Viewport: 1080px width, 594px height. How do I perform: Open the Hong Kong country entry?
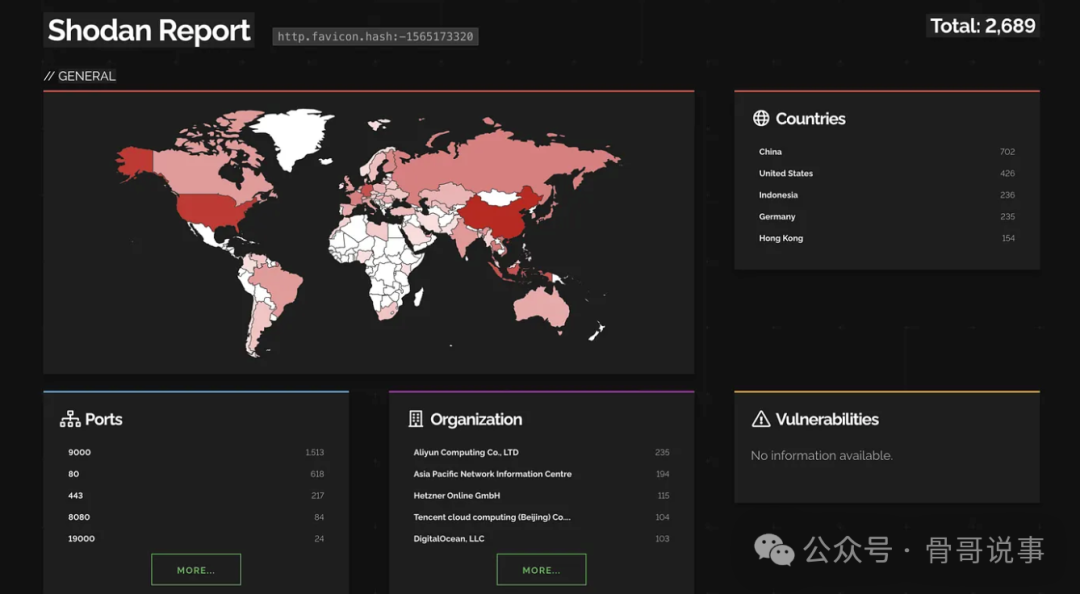780,238
